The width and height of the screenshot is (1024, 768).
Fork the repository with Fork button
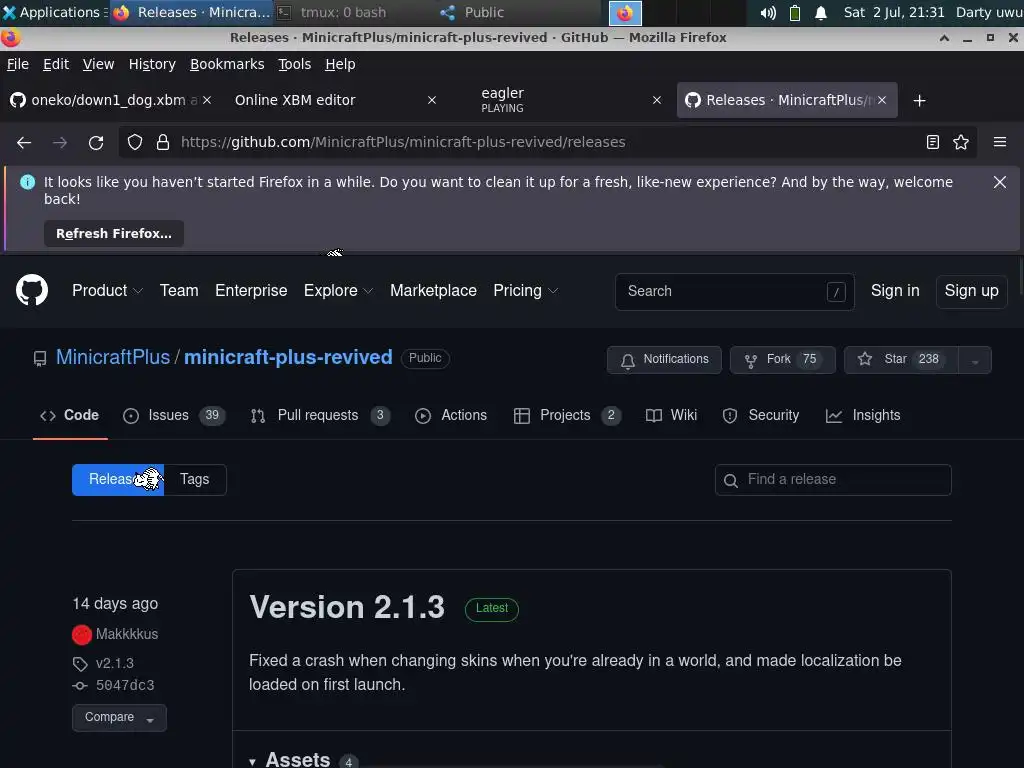click(x=782, y=360)
